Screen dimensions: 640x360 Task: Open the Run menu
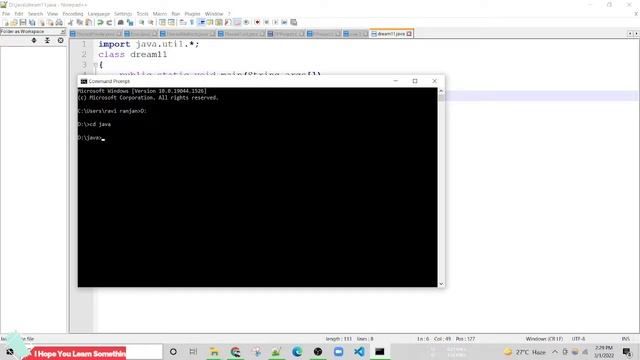tap(176, 14)
